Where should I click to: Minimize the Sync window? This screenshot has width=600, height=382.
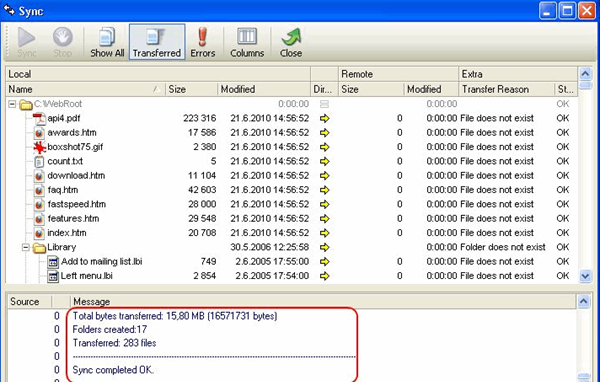(548, 11)
